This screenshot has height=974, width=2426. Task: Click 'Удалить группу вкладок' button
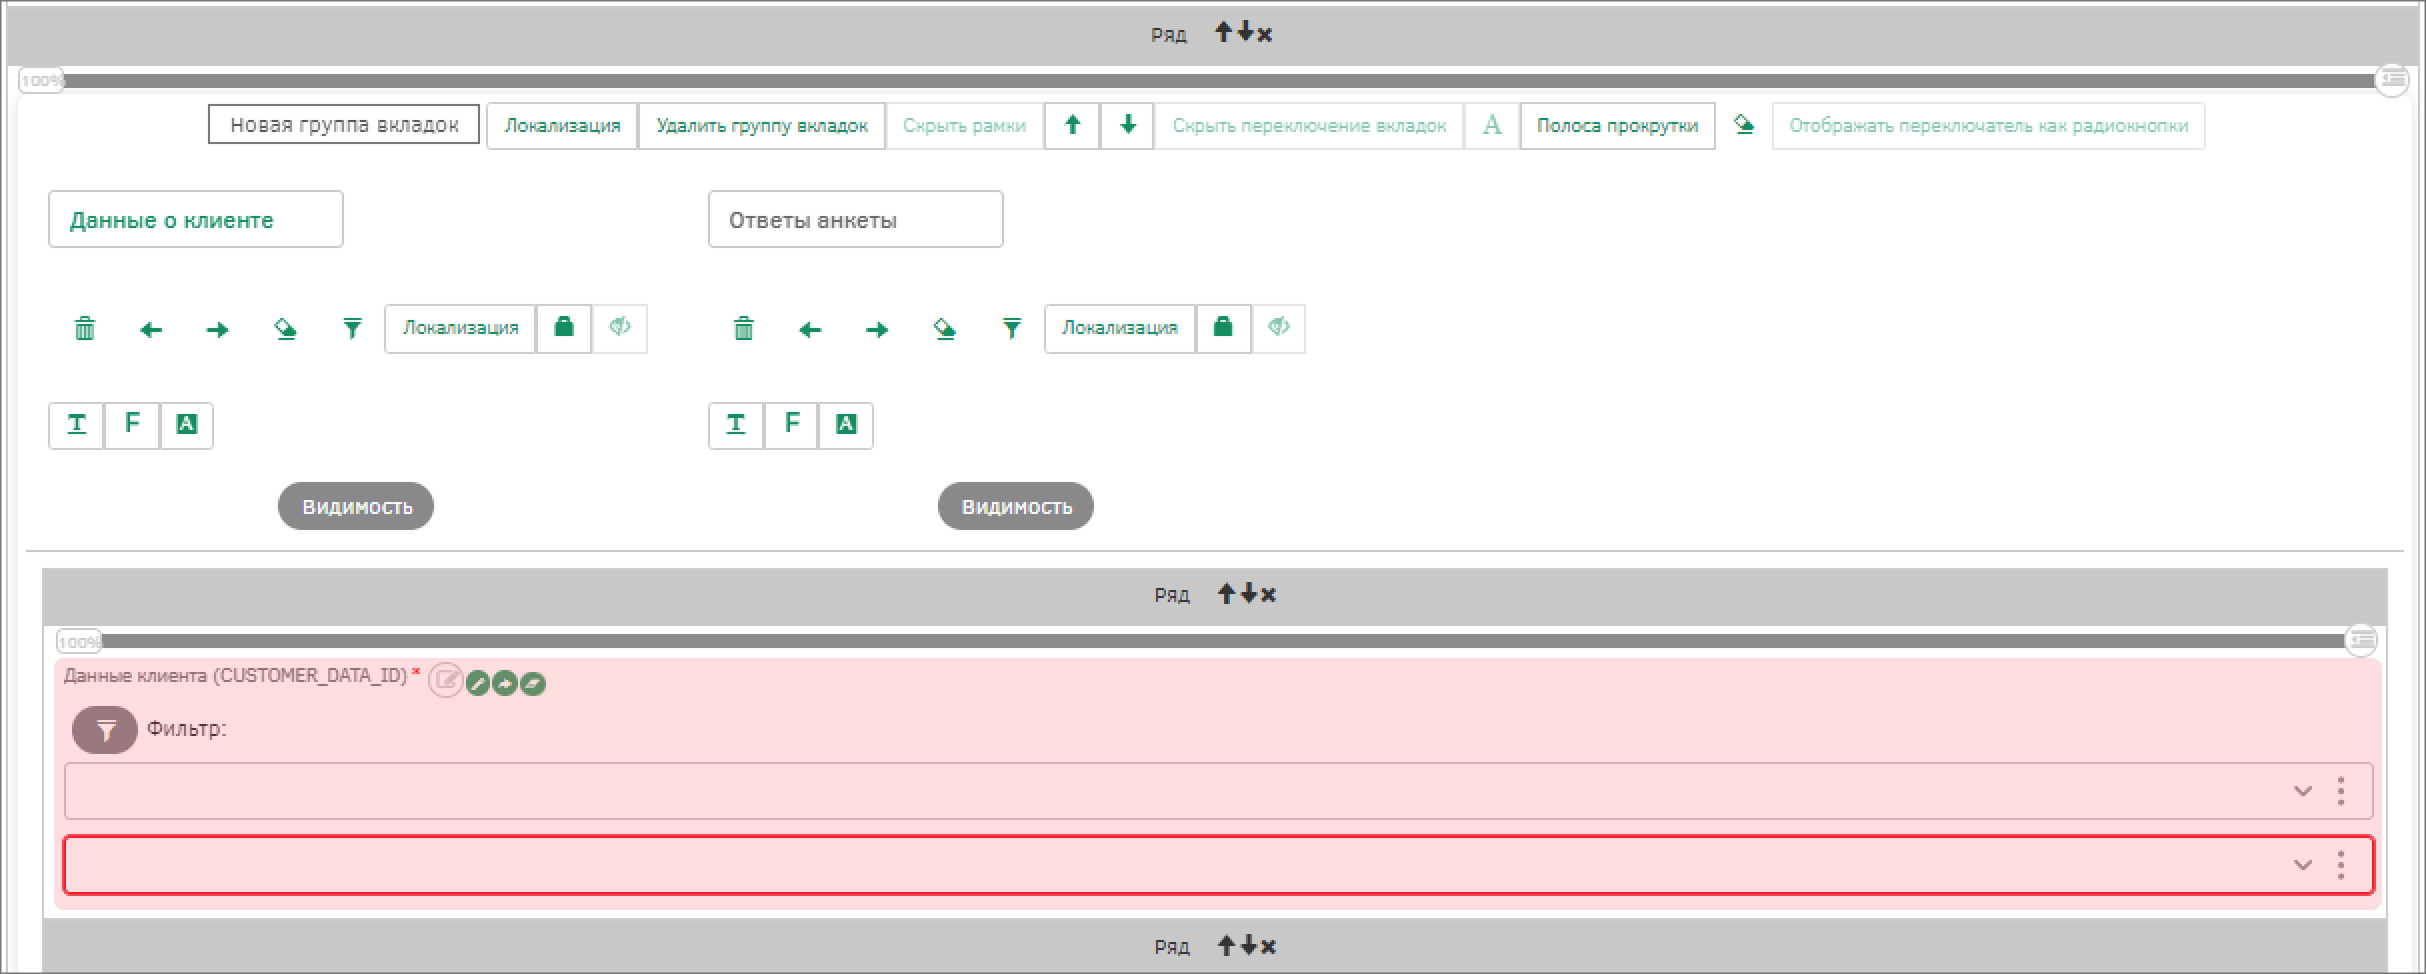coord(761,126)
